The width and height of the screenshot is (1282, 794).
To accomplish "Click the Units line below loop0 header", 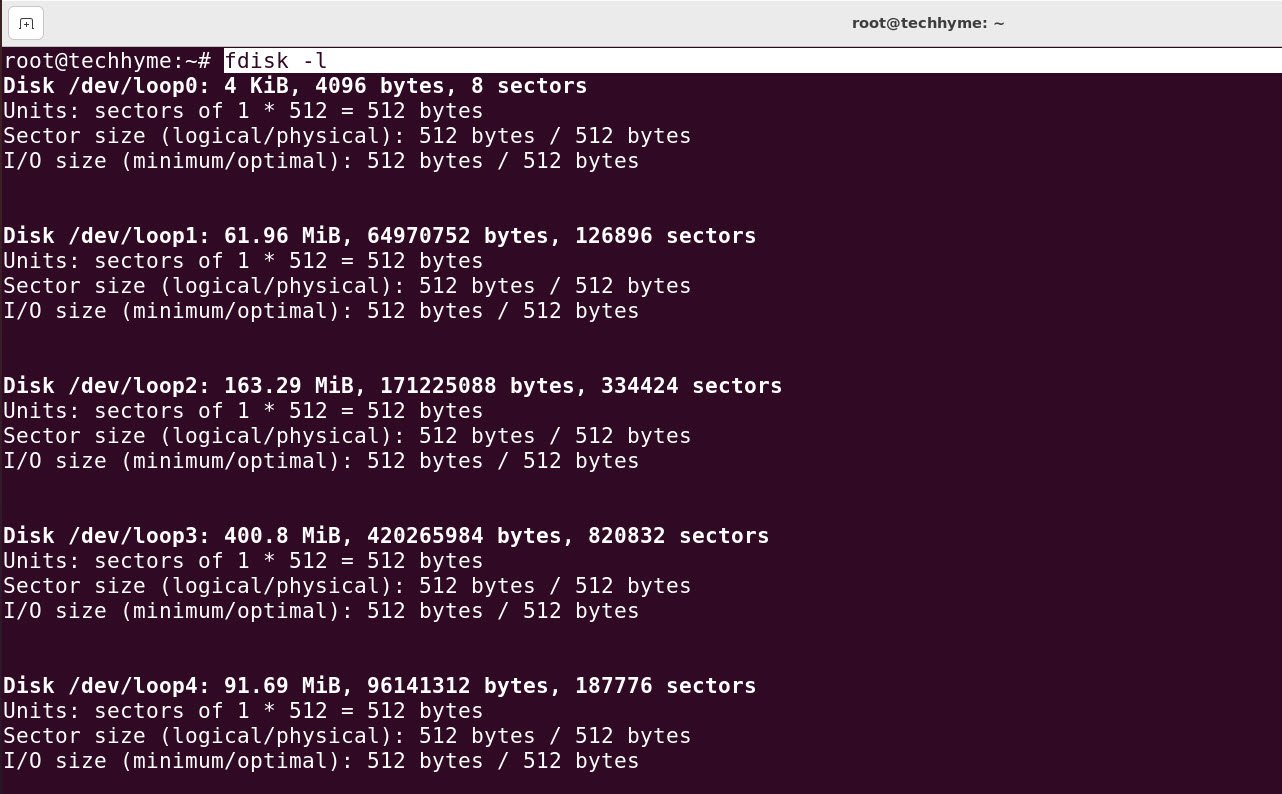I will [x=243, y=111].
